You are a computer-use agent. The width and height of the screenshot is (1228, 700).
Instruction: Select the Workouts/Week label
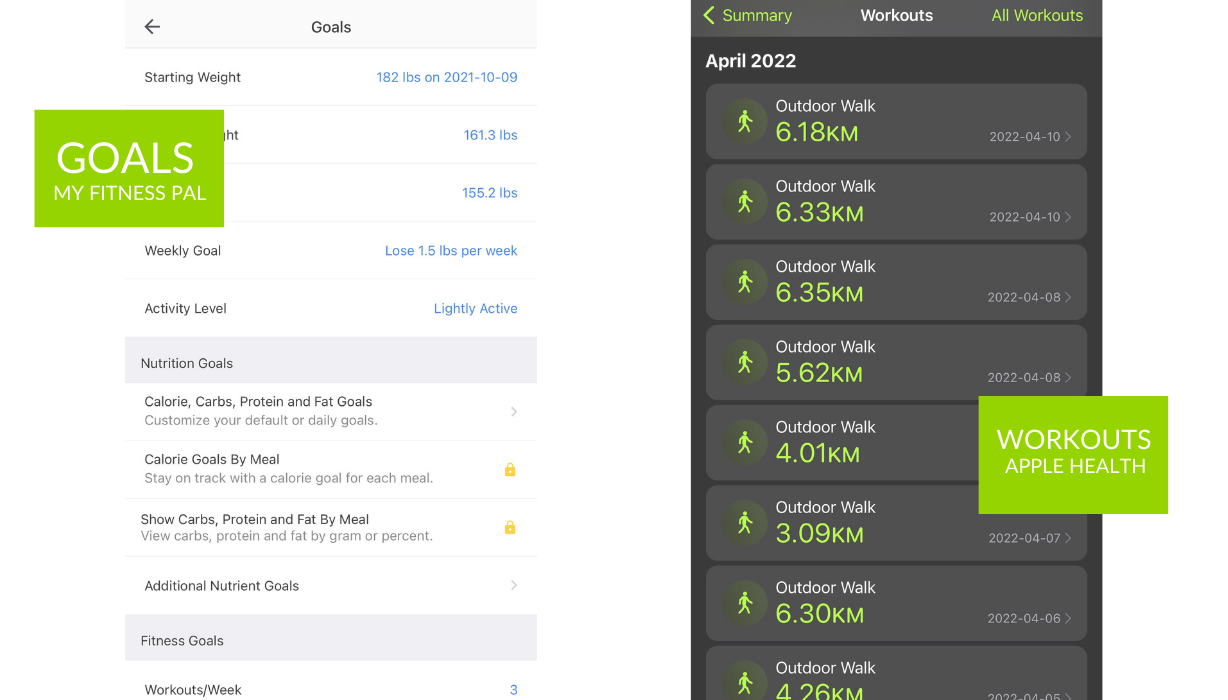(193, 690)
